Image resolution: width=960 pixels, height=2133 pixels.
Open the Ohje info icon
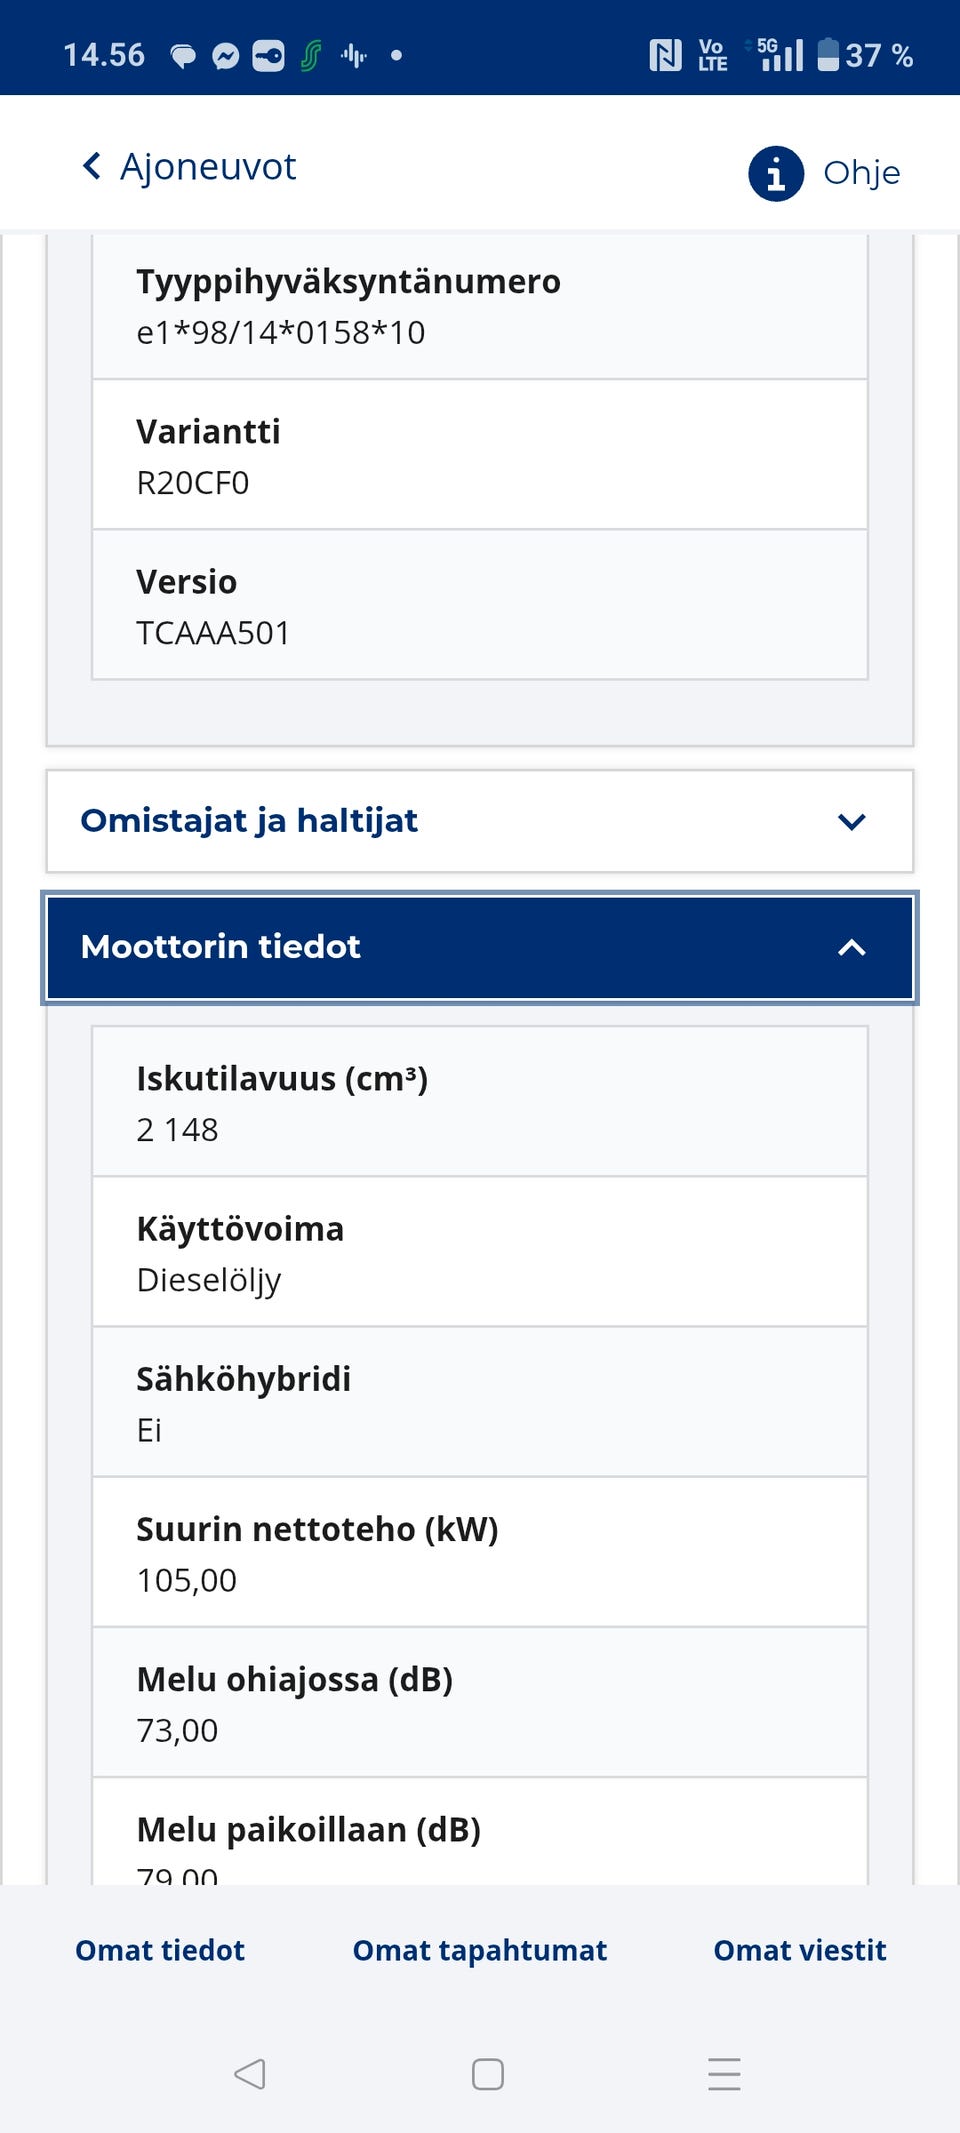776,173
